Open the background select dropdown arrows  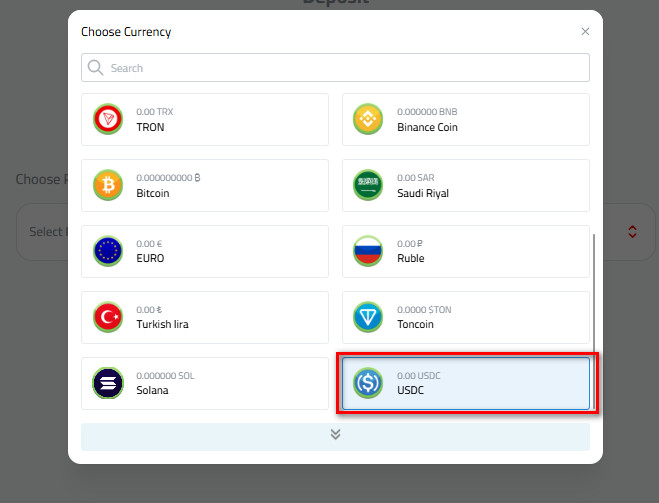tap(632, 232)
